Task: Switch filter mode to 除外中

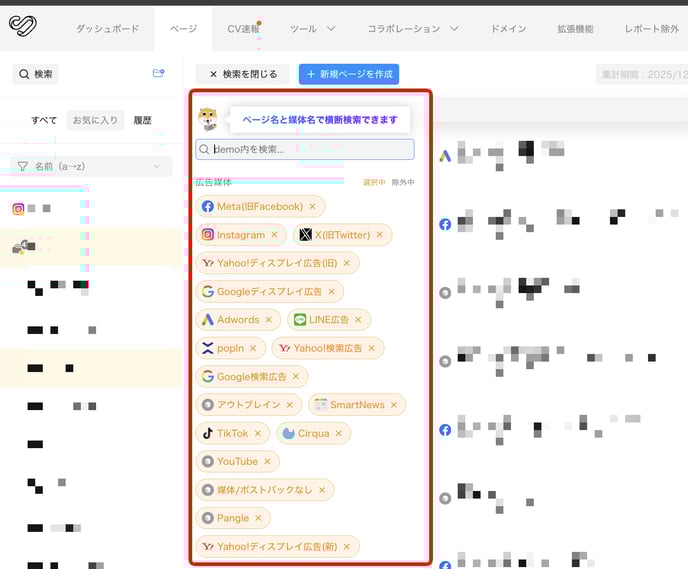Action: coord(403,182)
